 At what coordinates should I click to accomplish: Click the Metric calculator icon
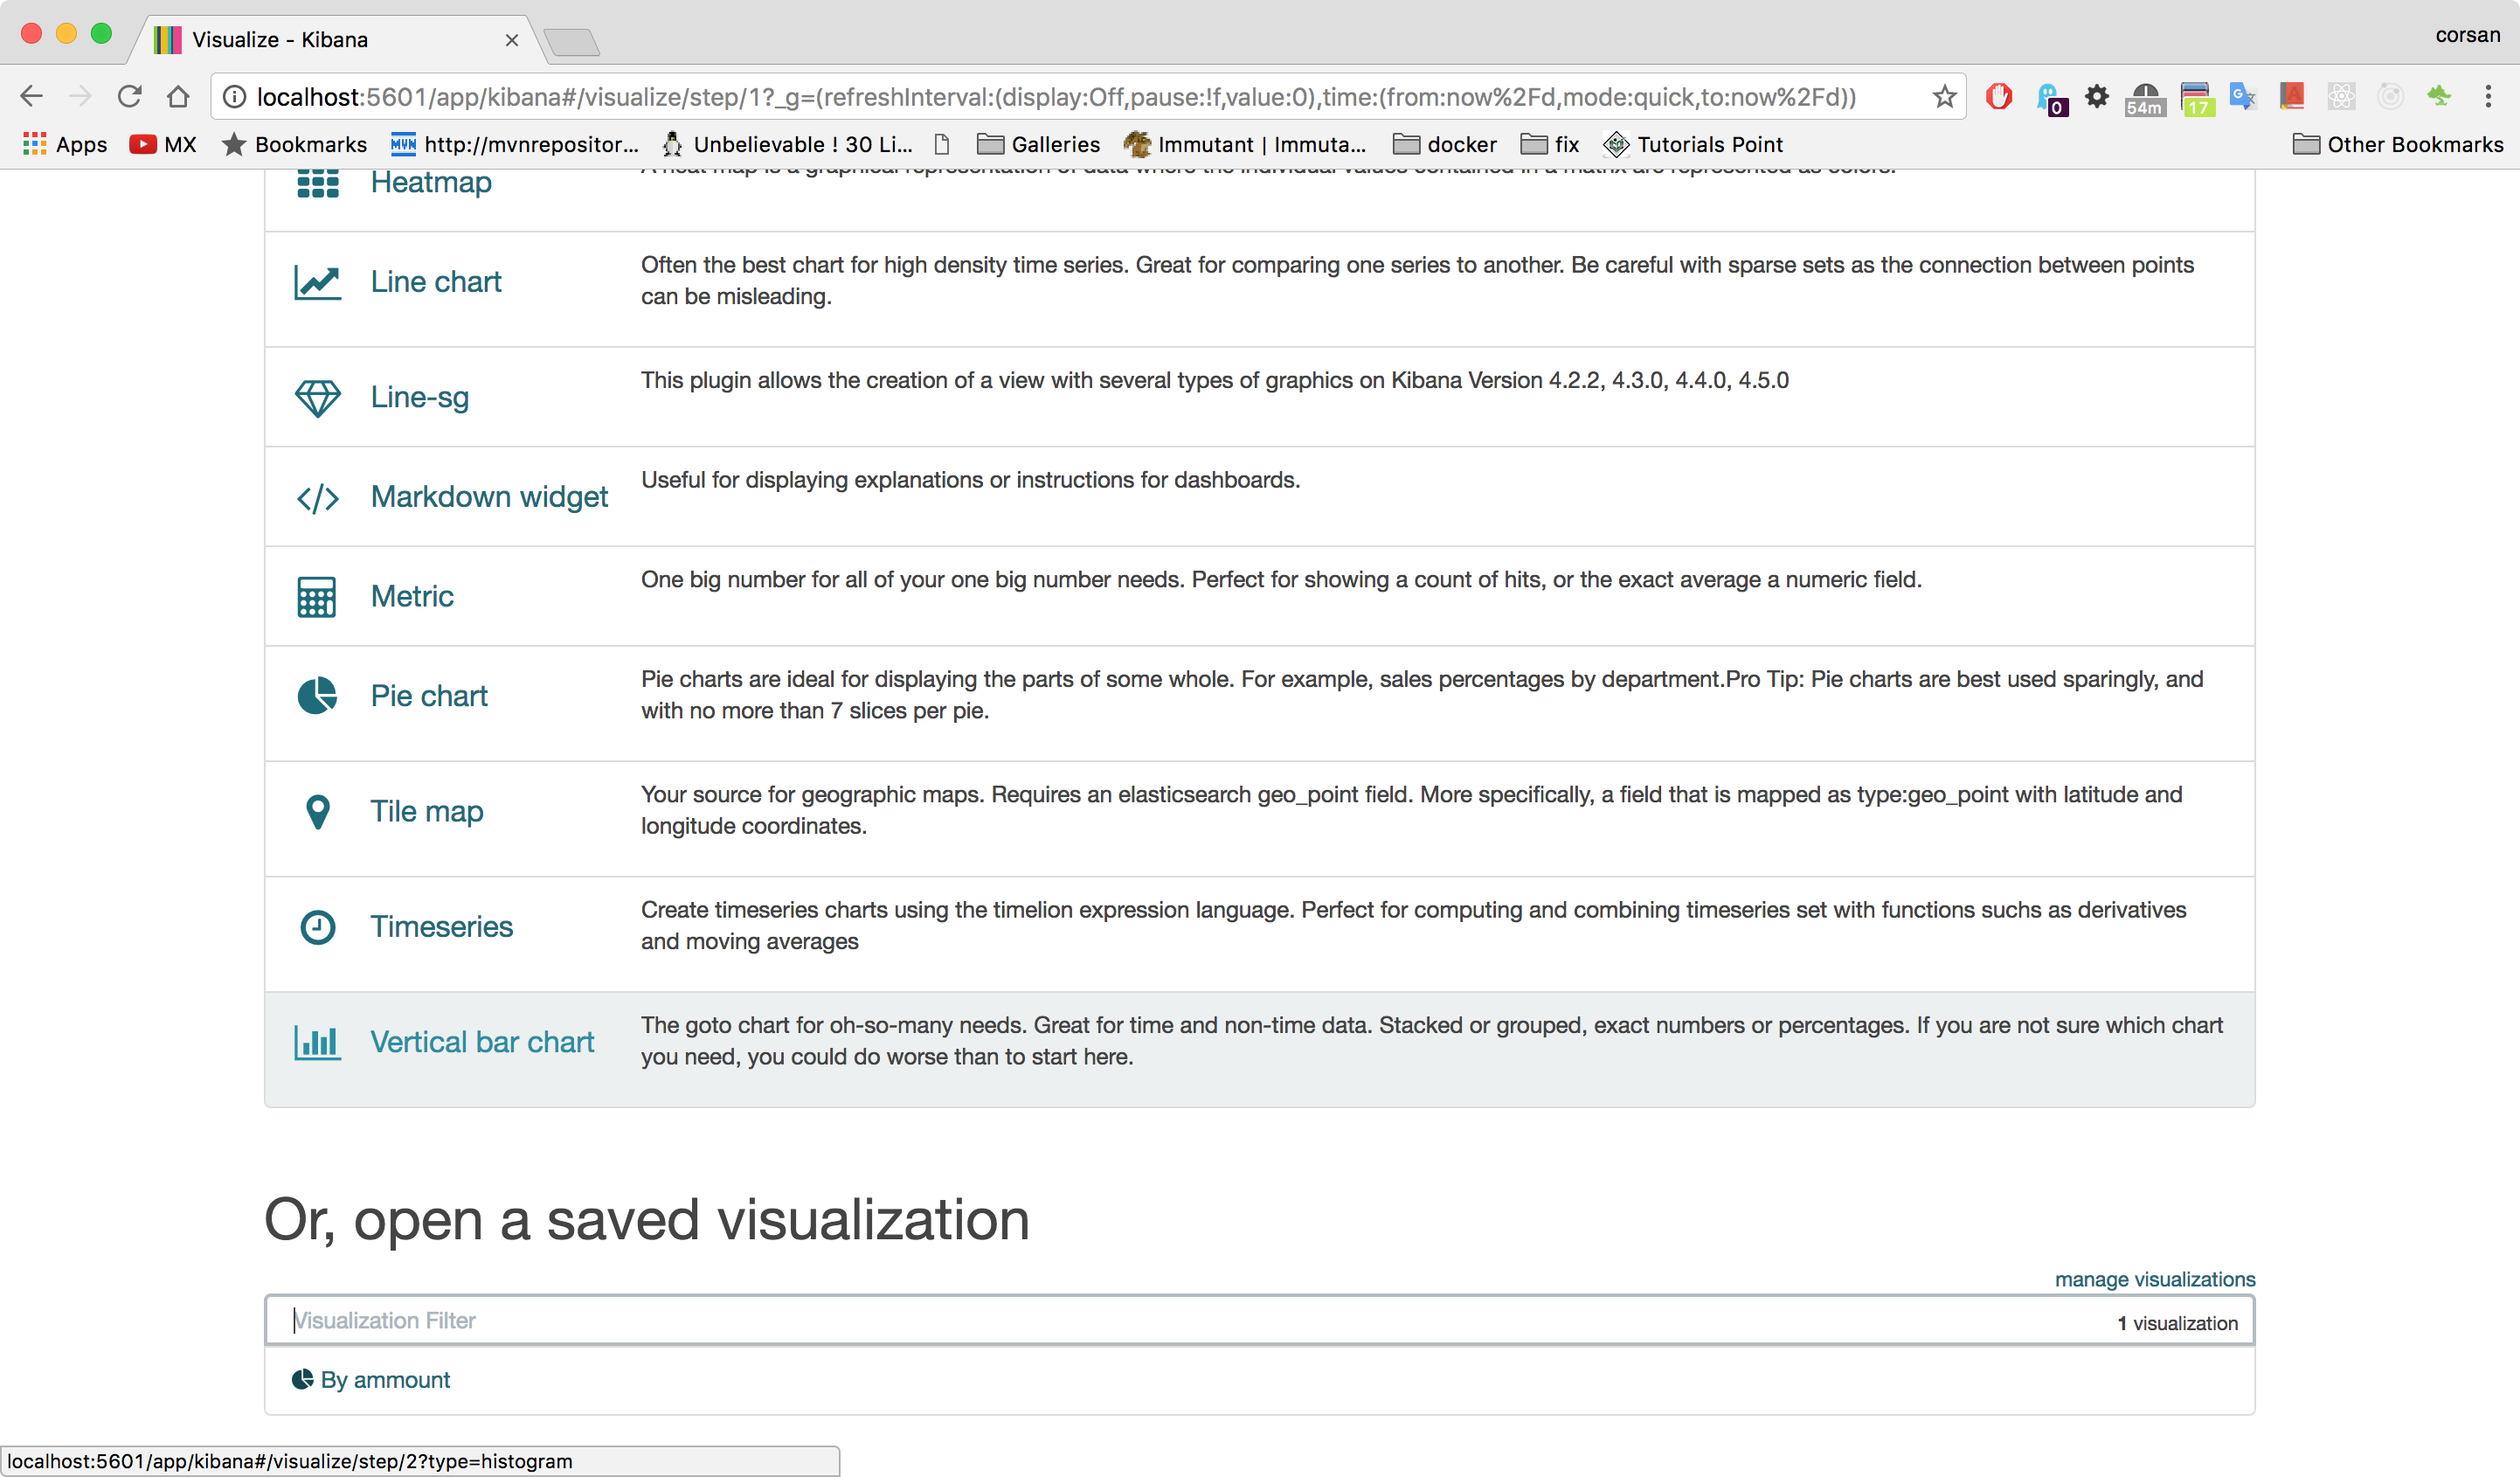coord(317,597)
